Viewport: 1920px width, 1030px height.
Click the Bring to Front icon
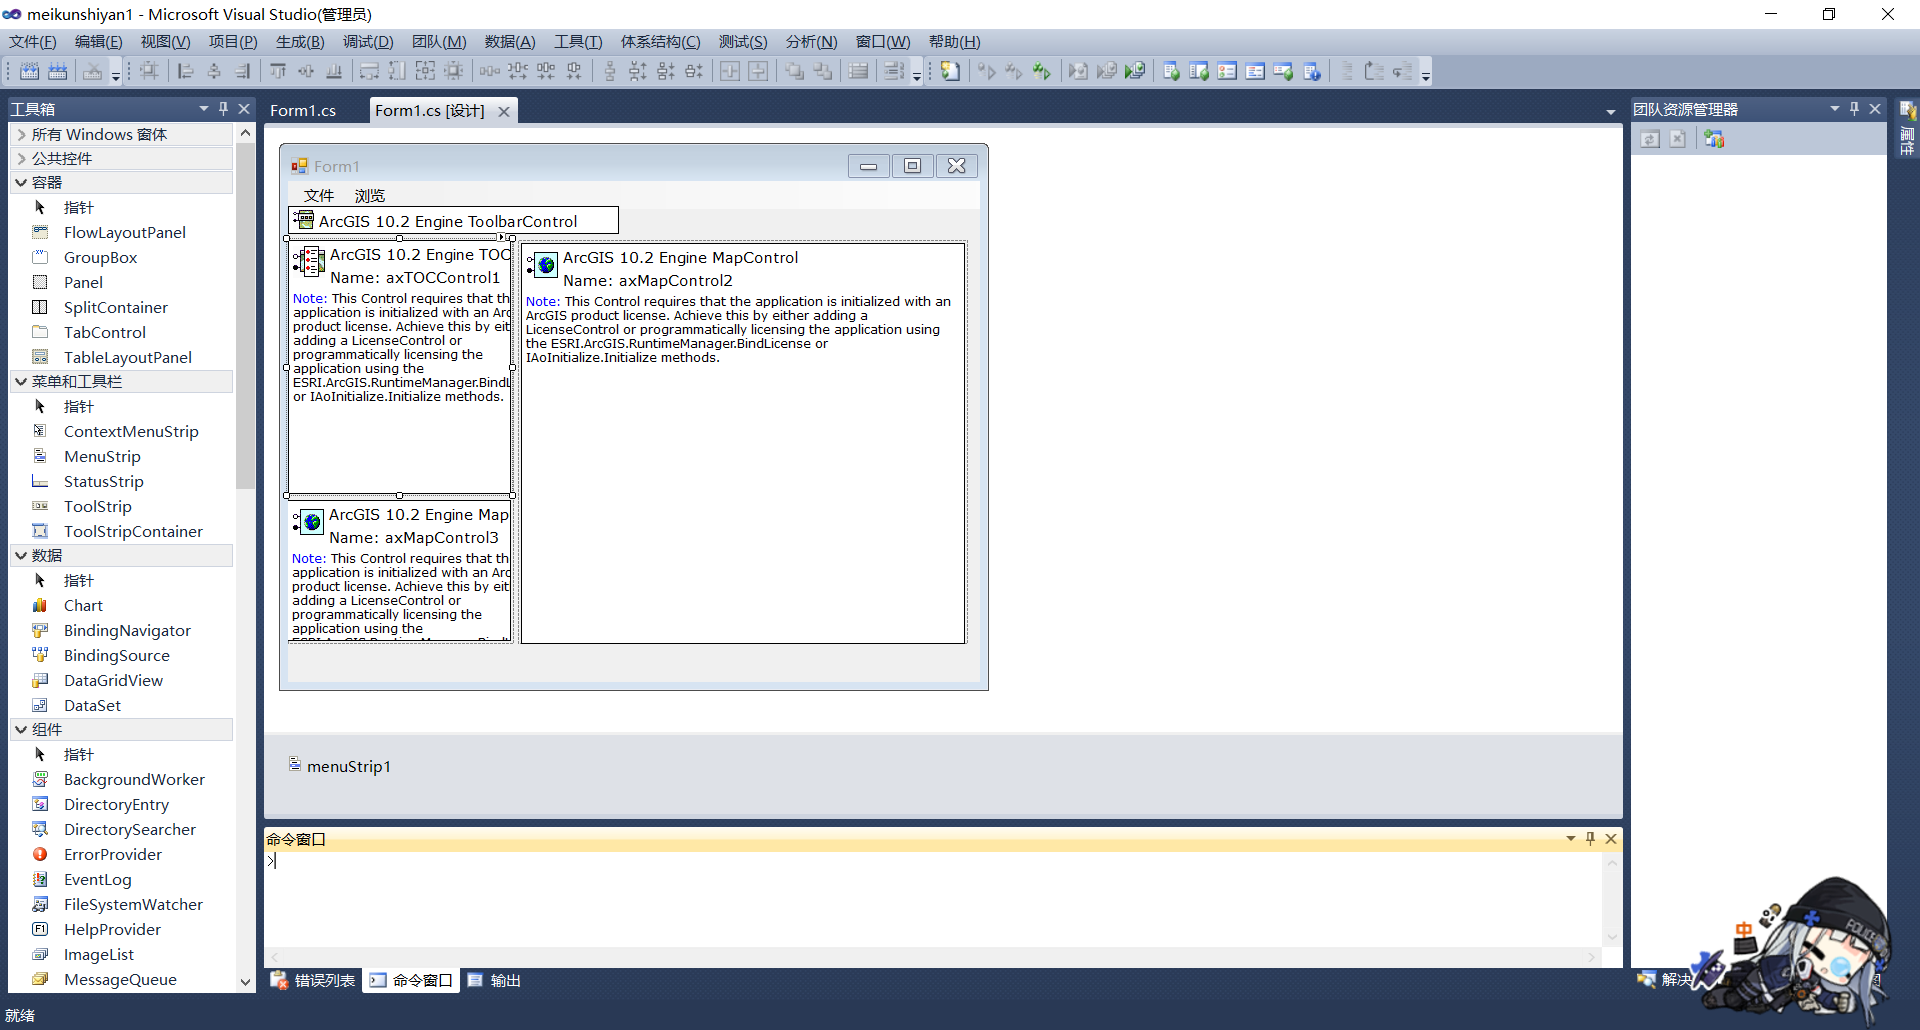[x=794, y=71]
